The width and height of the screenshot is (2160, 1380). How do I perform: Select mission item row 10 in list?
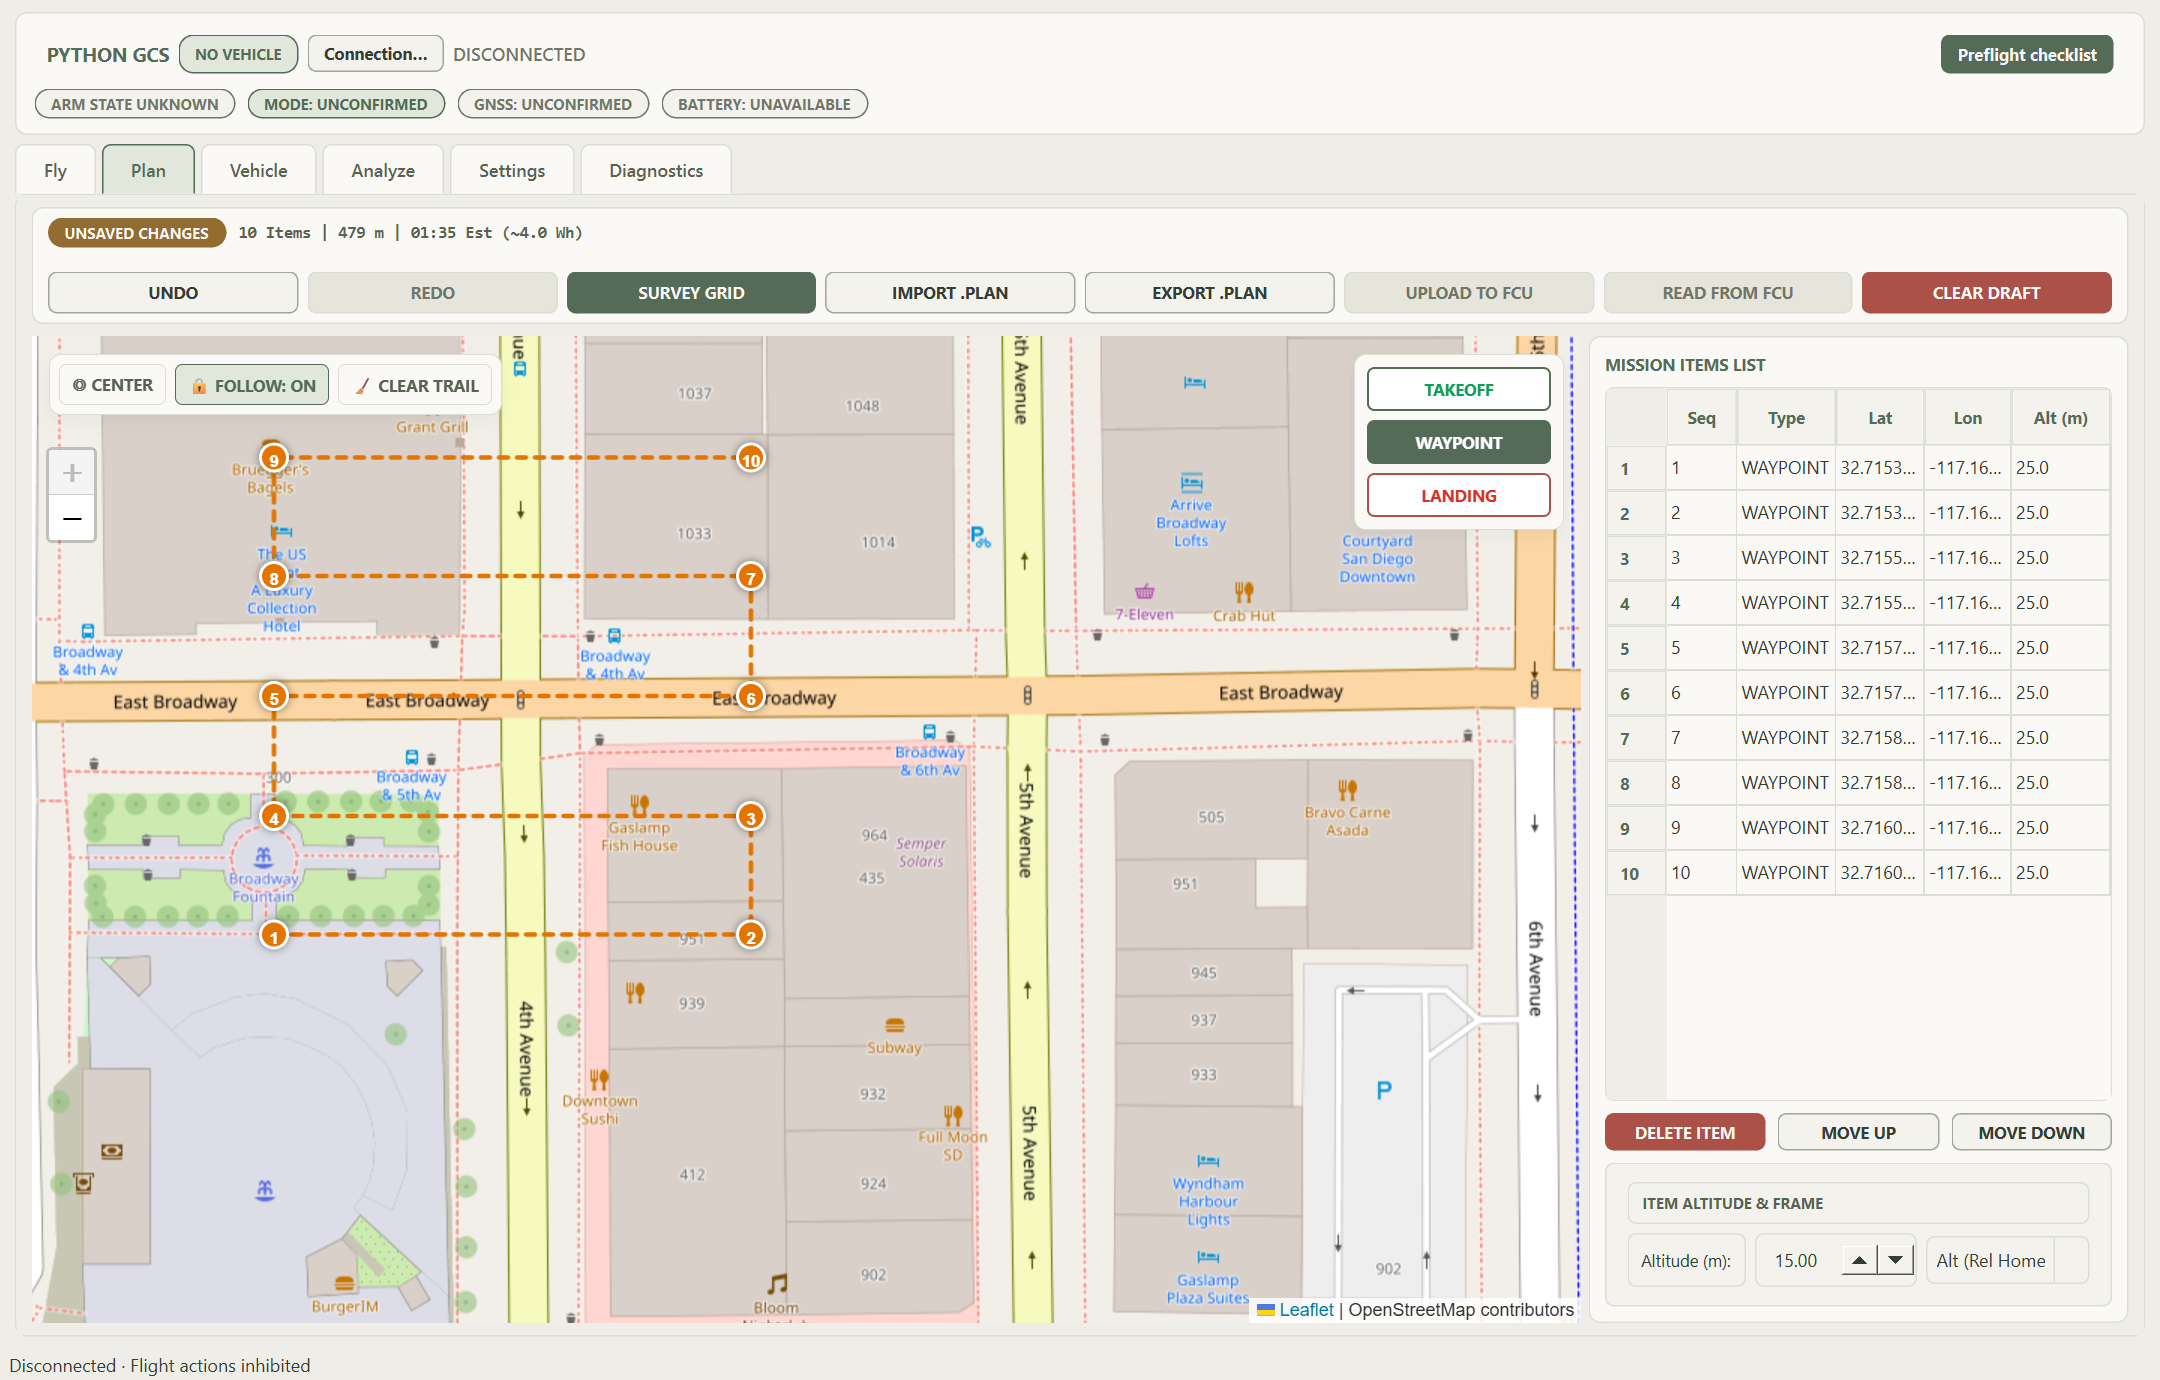point(1858,873)
